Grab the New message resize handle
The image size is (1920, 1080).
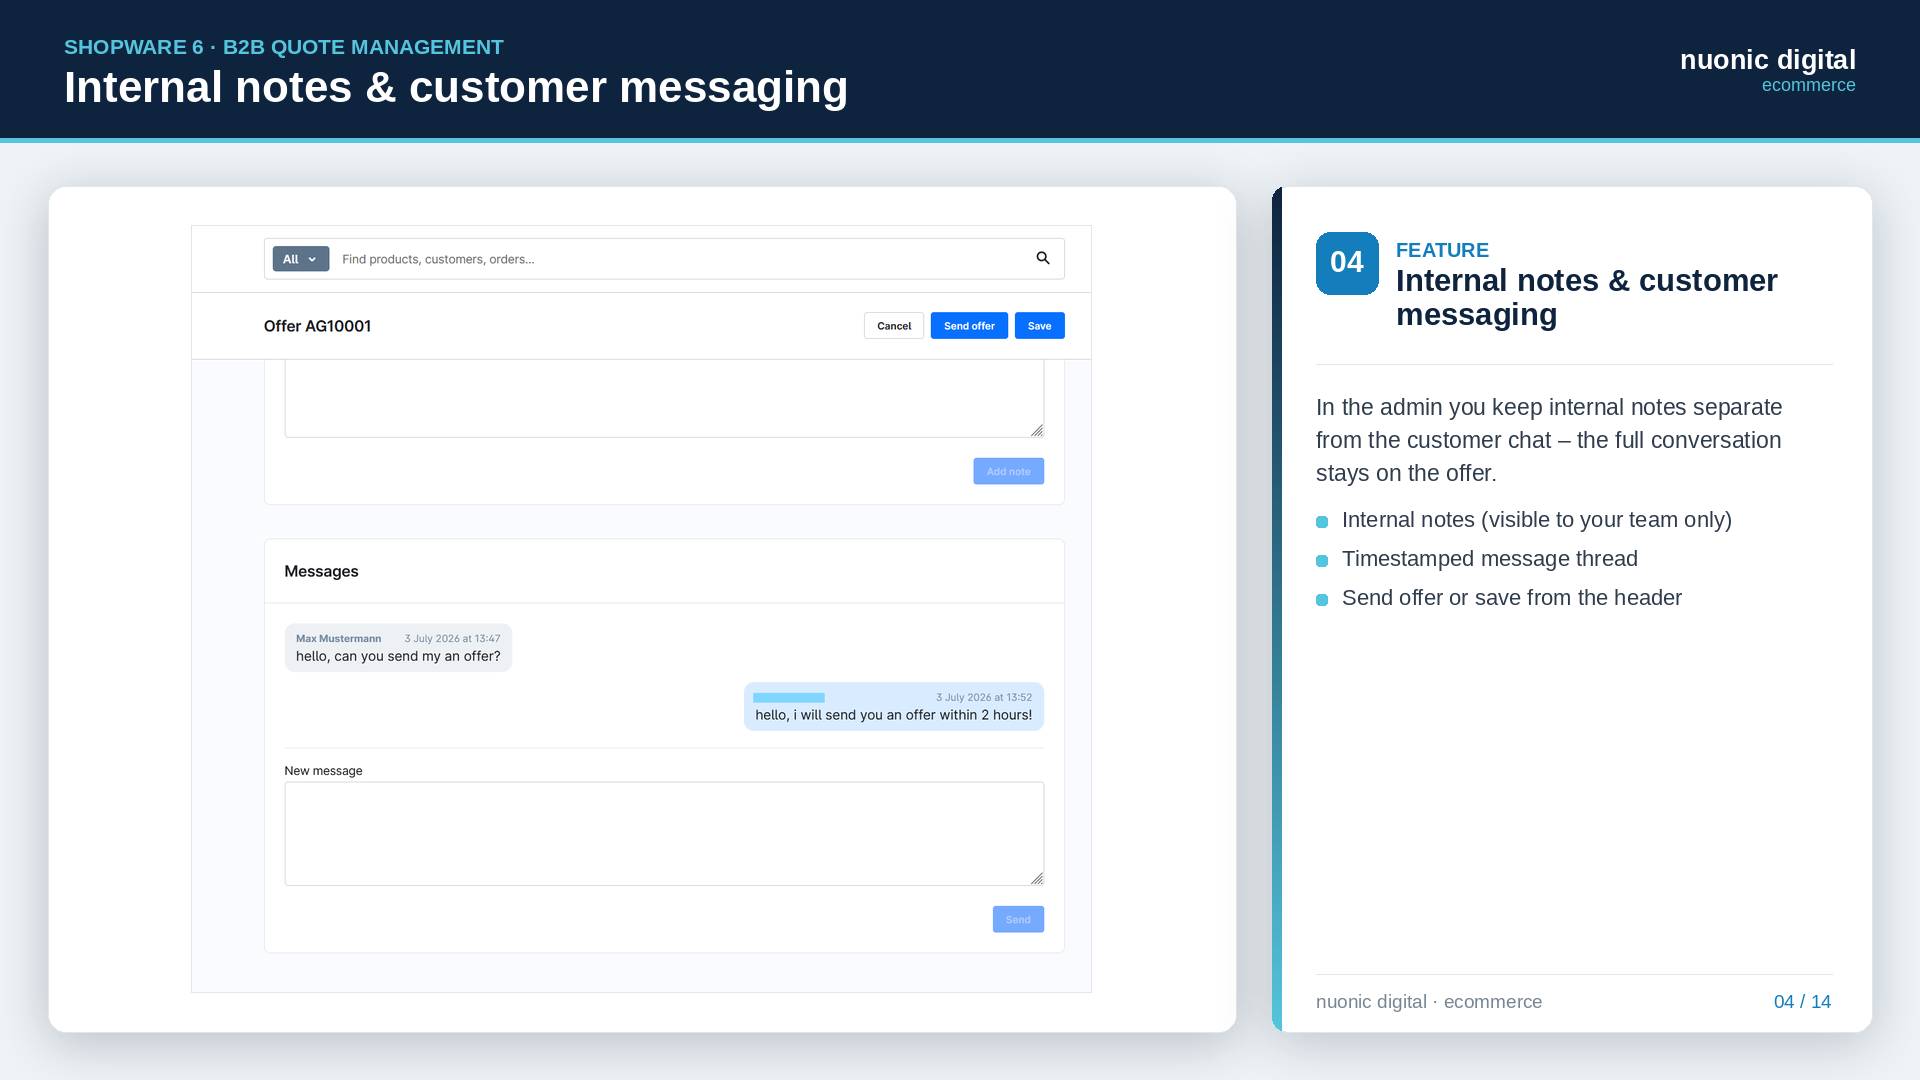[x=1037, y=878]
